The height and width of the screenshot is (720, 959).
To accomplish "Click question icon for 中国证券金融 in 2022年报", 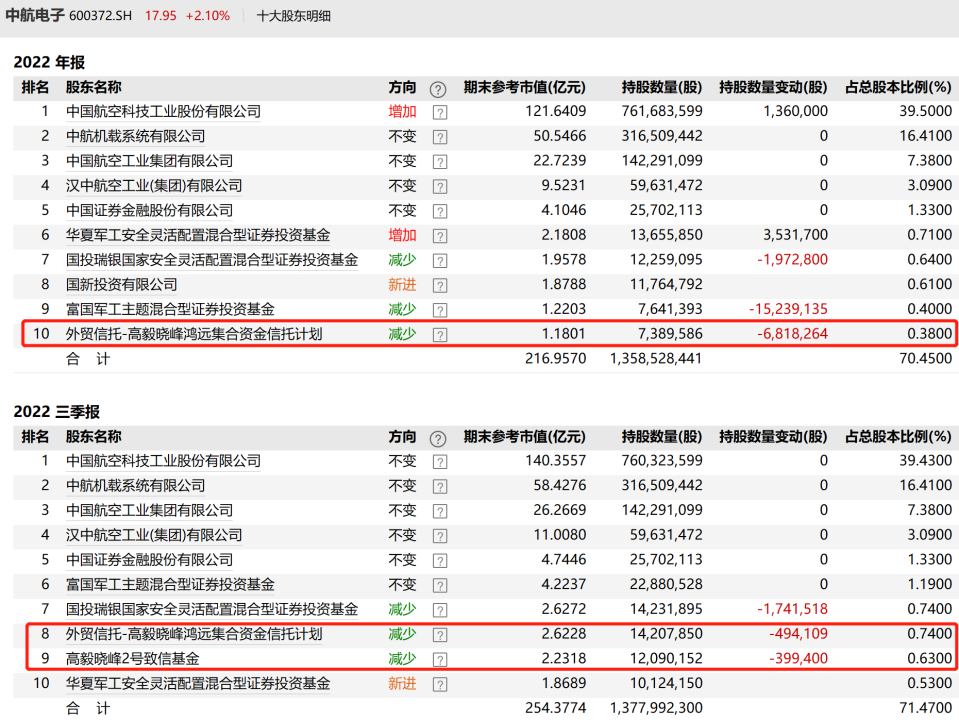I will [440, 211].
